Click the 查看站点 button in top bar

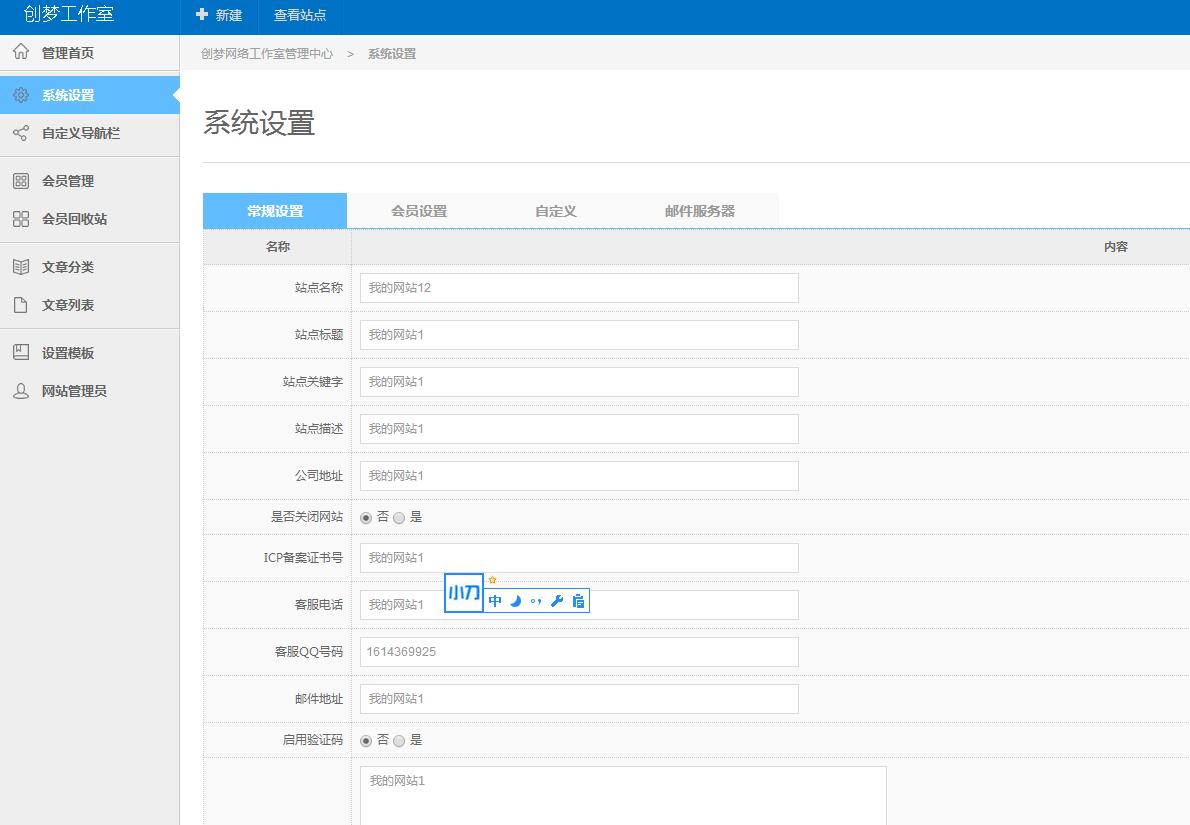pos(300,16)
